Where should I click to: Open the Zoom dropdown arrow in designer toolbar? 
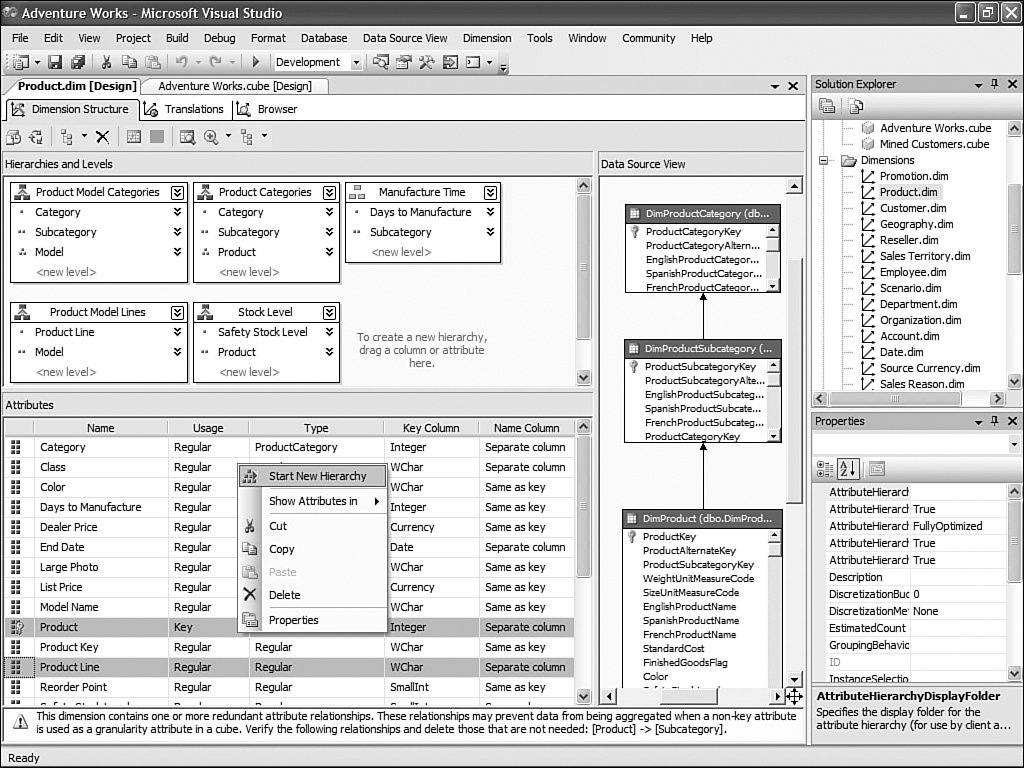tap(228, 136)
